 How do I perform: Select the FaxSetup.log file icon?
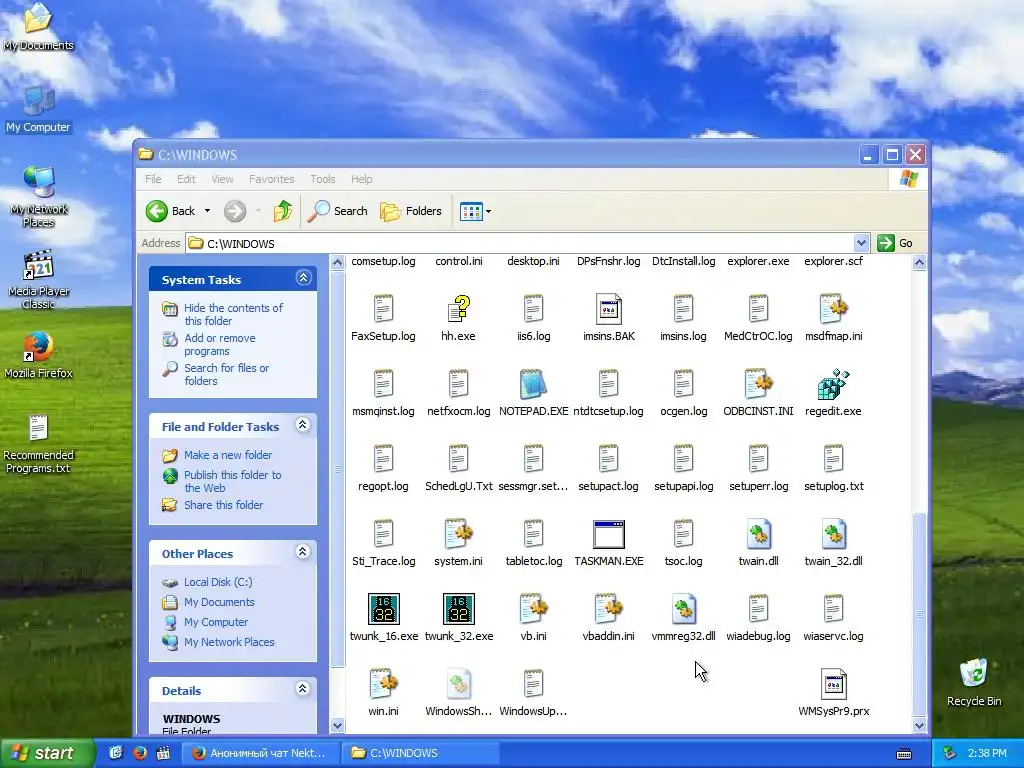[x=383, y=309]
